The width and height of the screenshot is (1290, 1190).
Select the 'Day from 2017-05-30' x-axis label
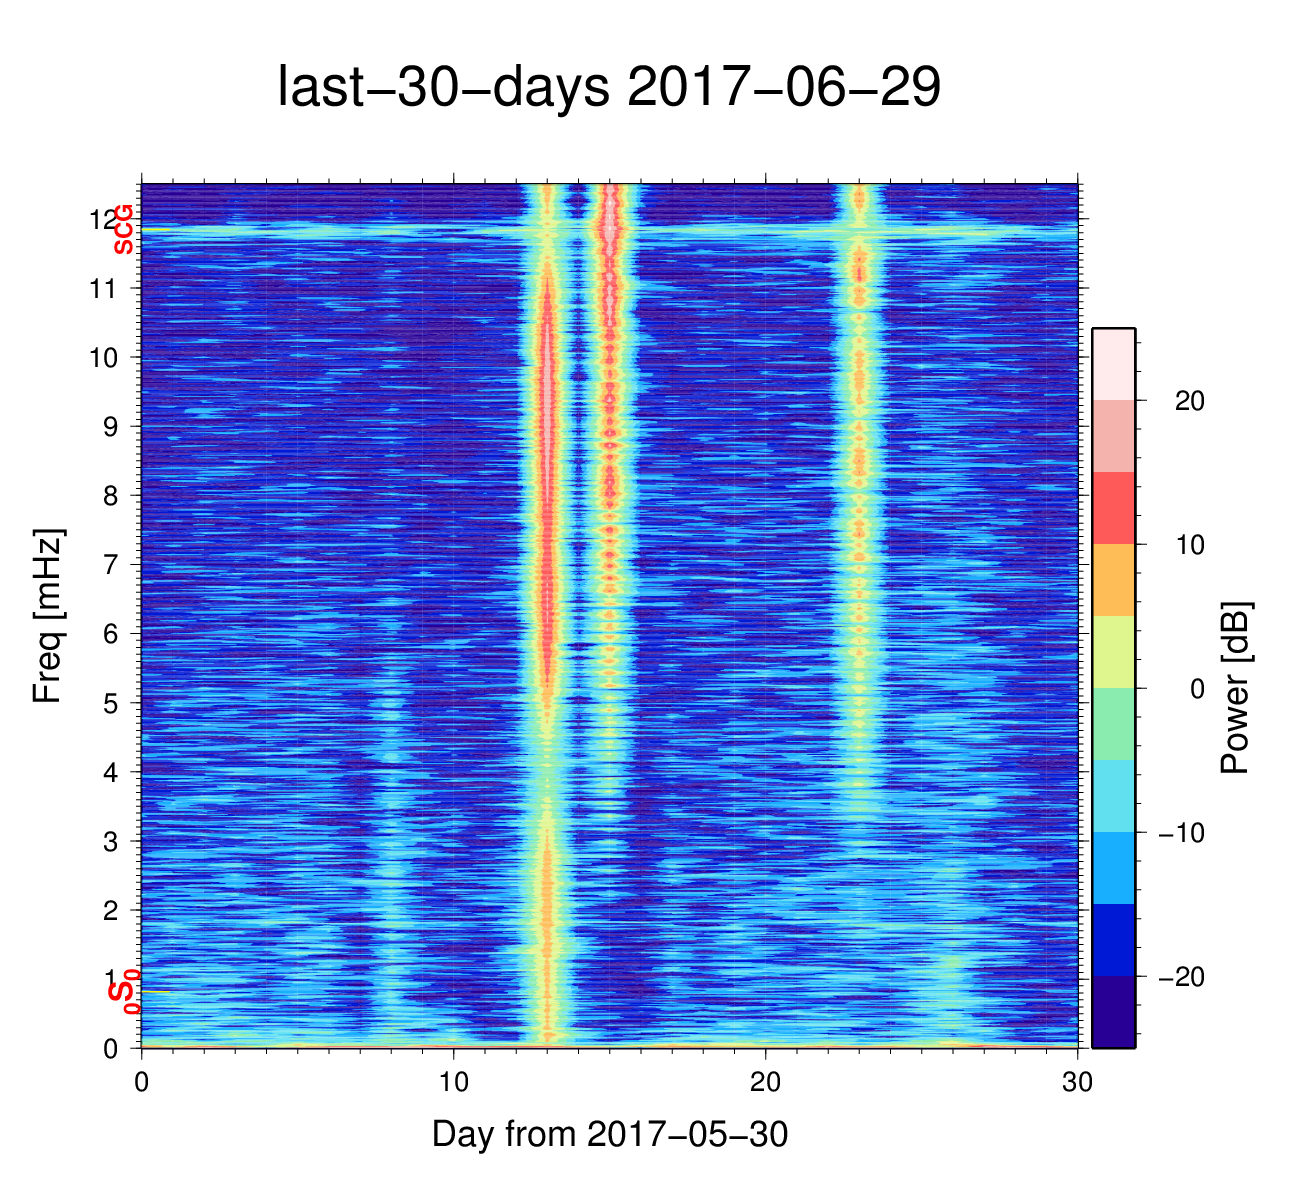tap(609, 1134)
